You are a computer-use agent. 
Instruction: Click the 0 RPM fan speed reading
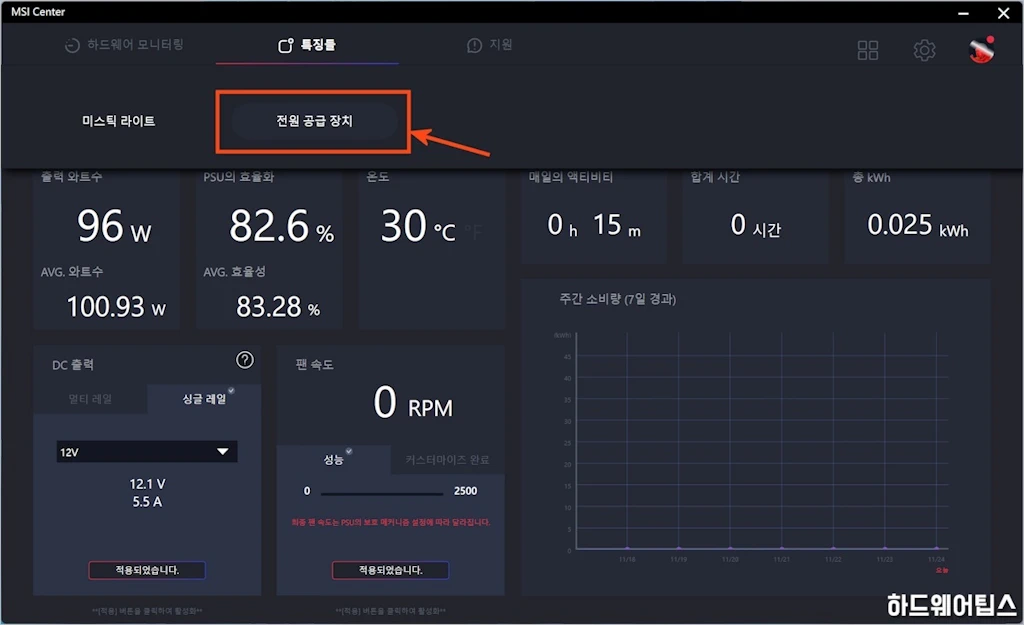(x=413, y=402)
